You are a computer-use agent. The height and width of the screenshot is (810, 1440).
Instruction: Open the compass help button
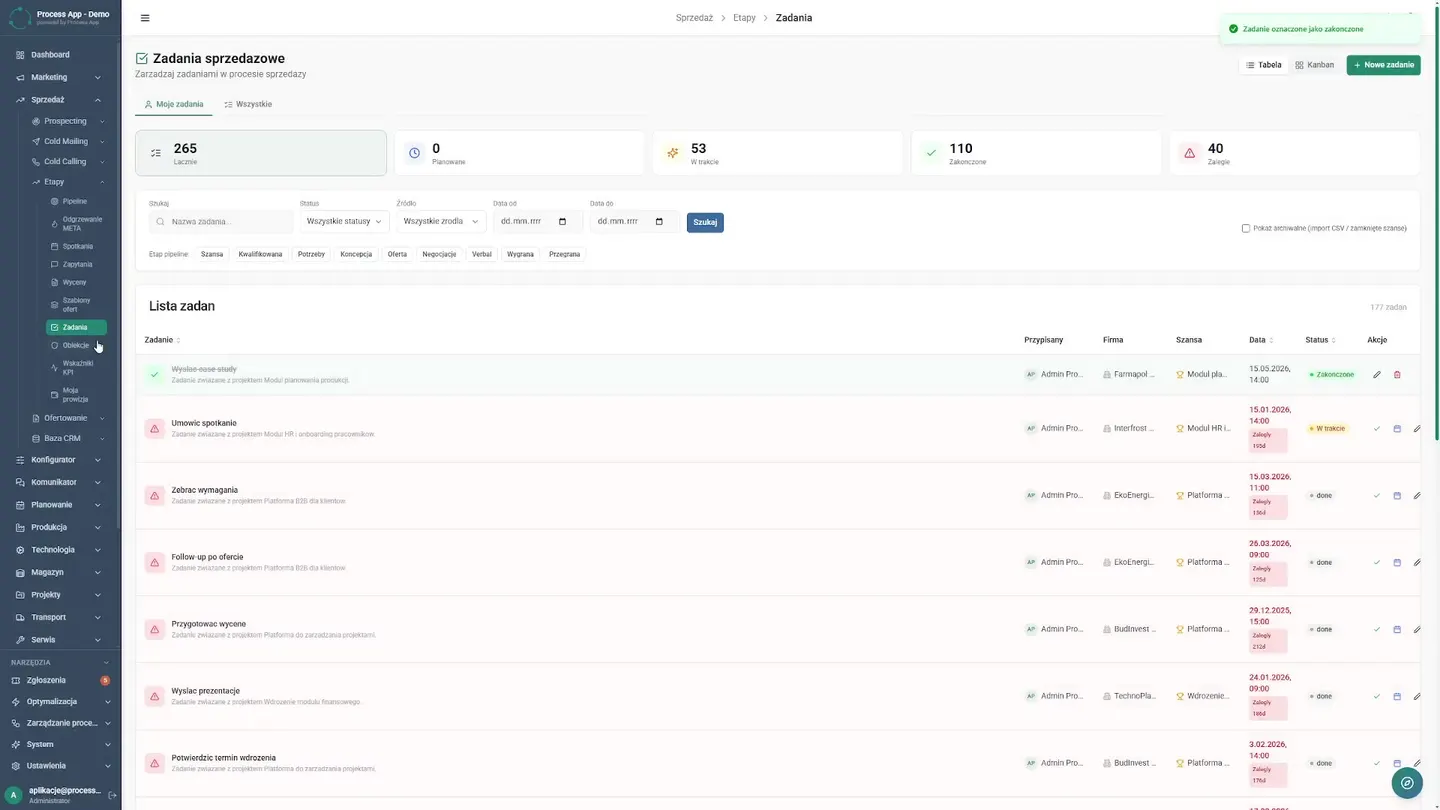1407,783
